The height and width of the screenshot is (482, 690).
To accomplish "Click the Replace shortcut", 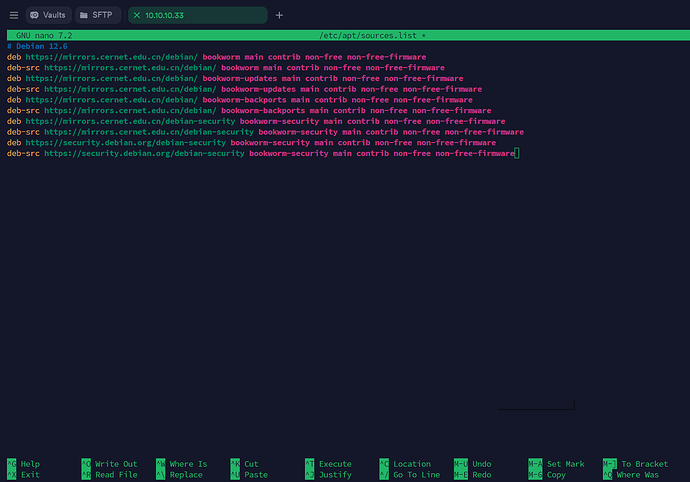I will [180, 475].
